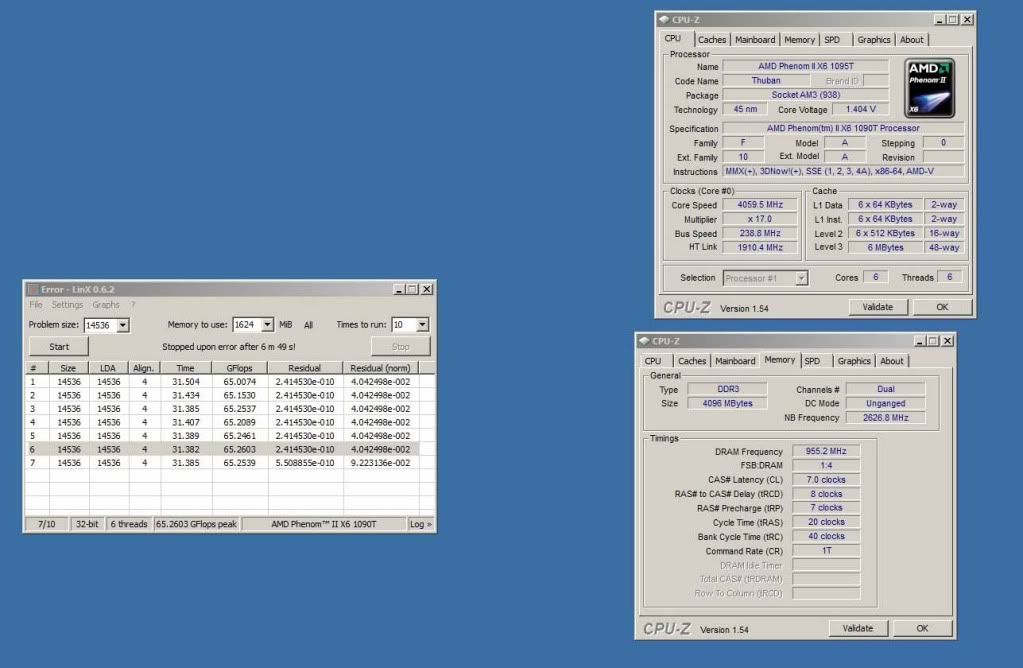Click the Core Voltage value 1.404 V
Screen dimensions: 1023x668
tap(861, 110)
